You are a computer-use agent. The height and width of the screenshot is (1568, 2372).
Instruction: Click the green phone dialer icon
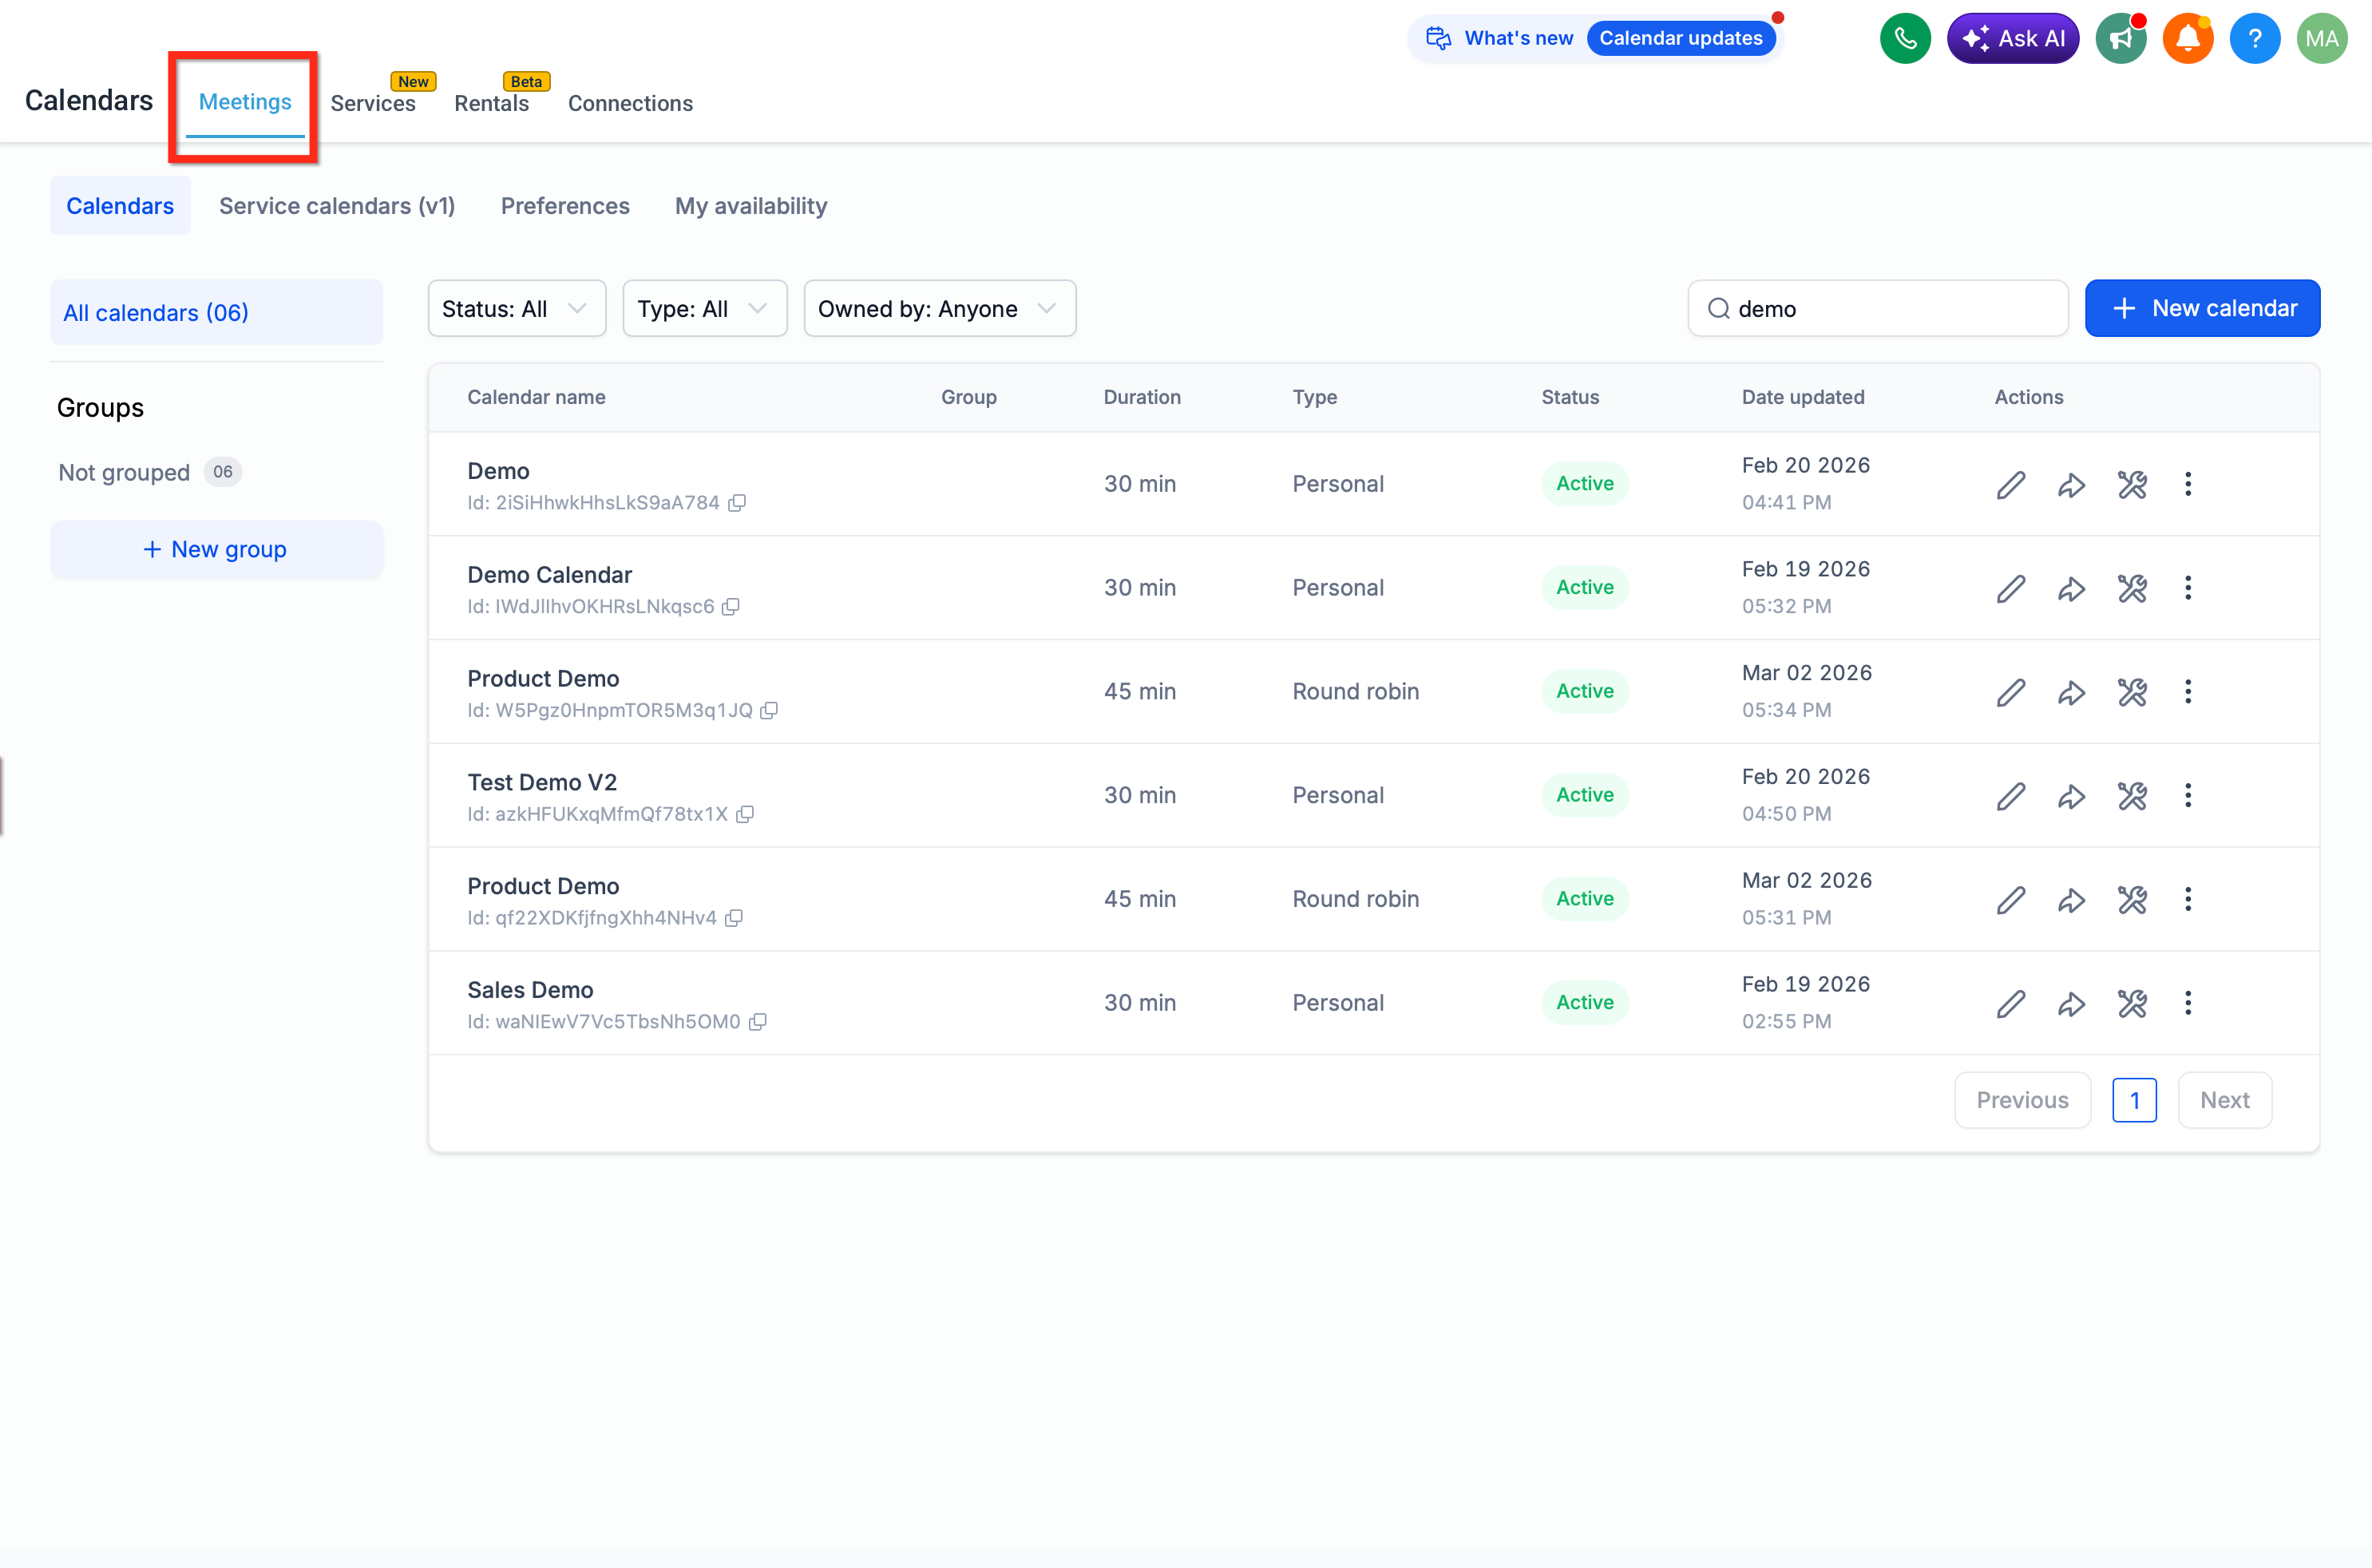coord(1905,39)
